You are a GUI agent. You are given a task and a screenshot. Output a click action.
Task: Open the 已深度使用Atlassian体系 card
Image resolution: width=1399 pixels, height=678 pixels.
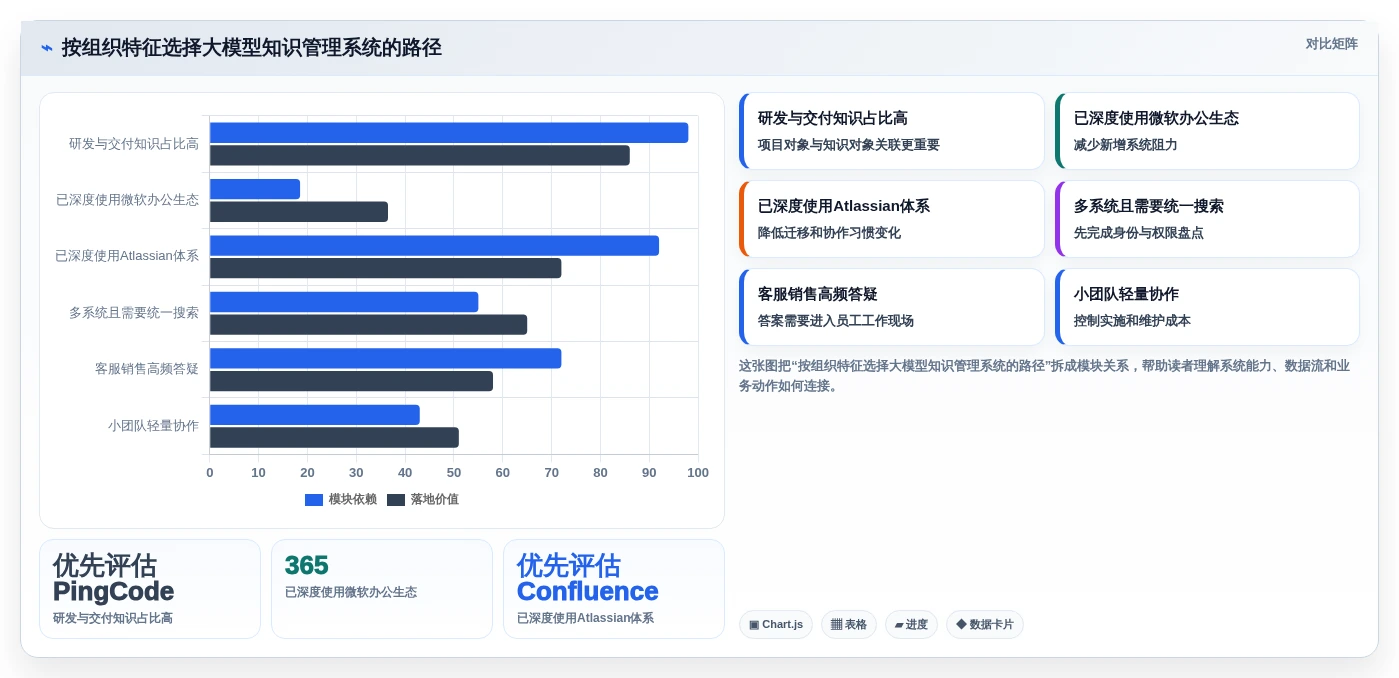(891, 219)
